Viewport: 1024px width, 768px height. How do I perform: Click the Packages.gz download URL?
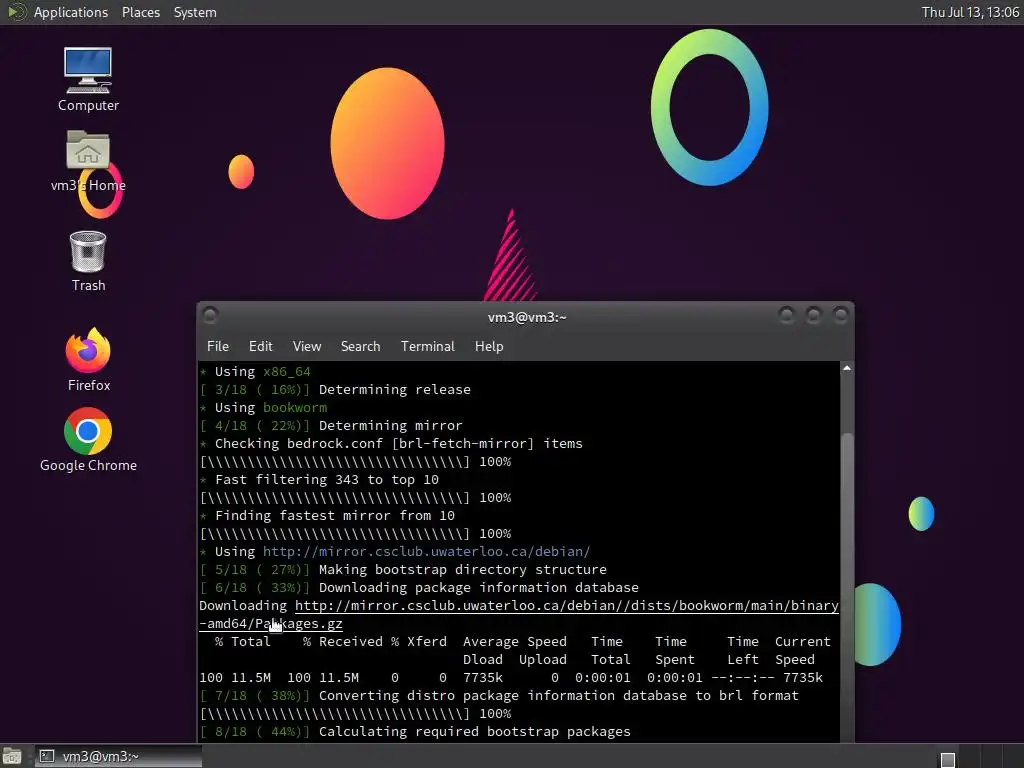519,615
